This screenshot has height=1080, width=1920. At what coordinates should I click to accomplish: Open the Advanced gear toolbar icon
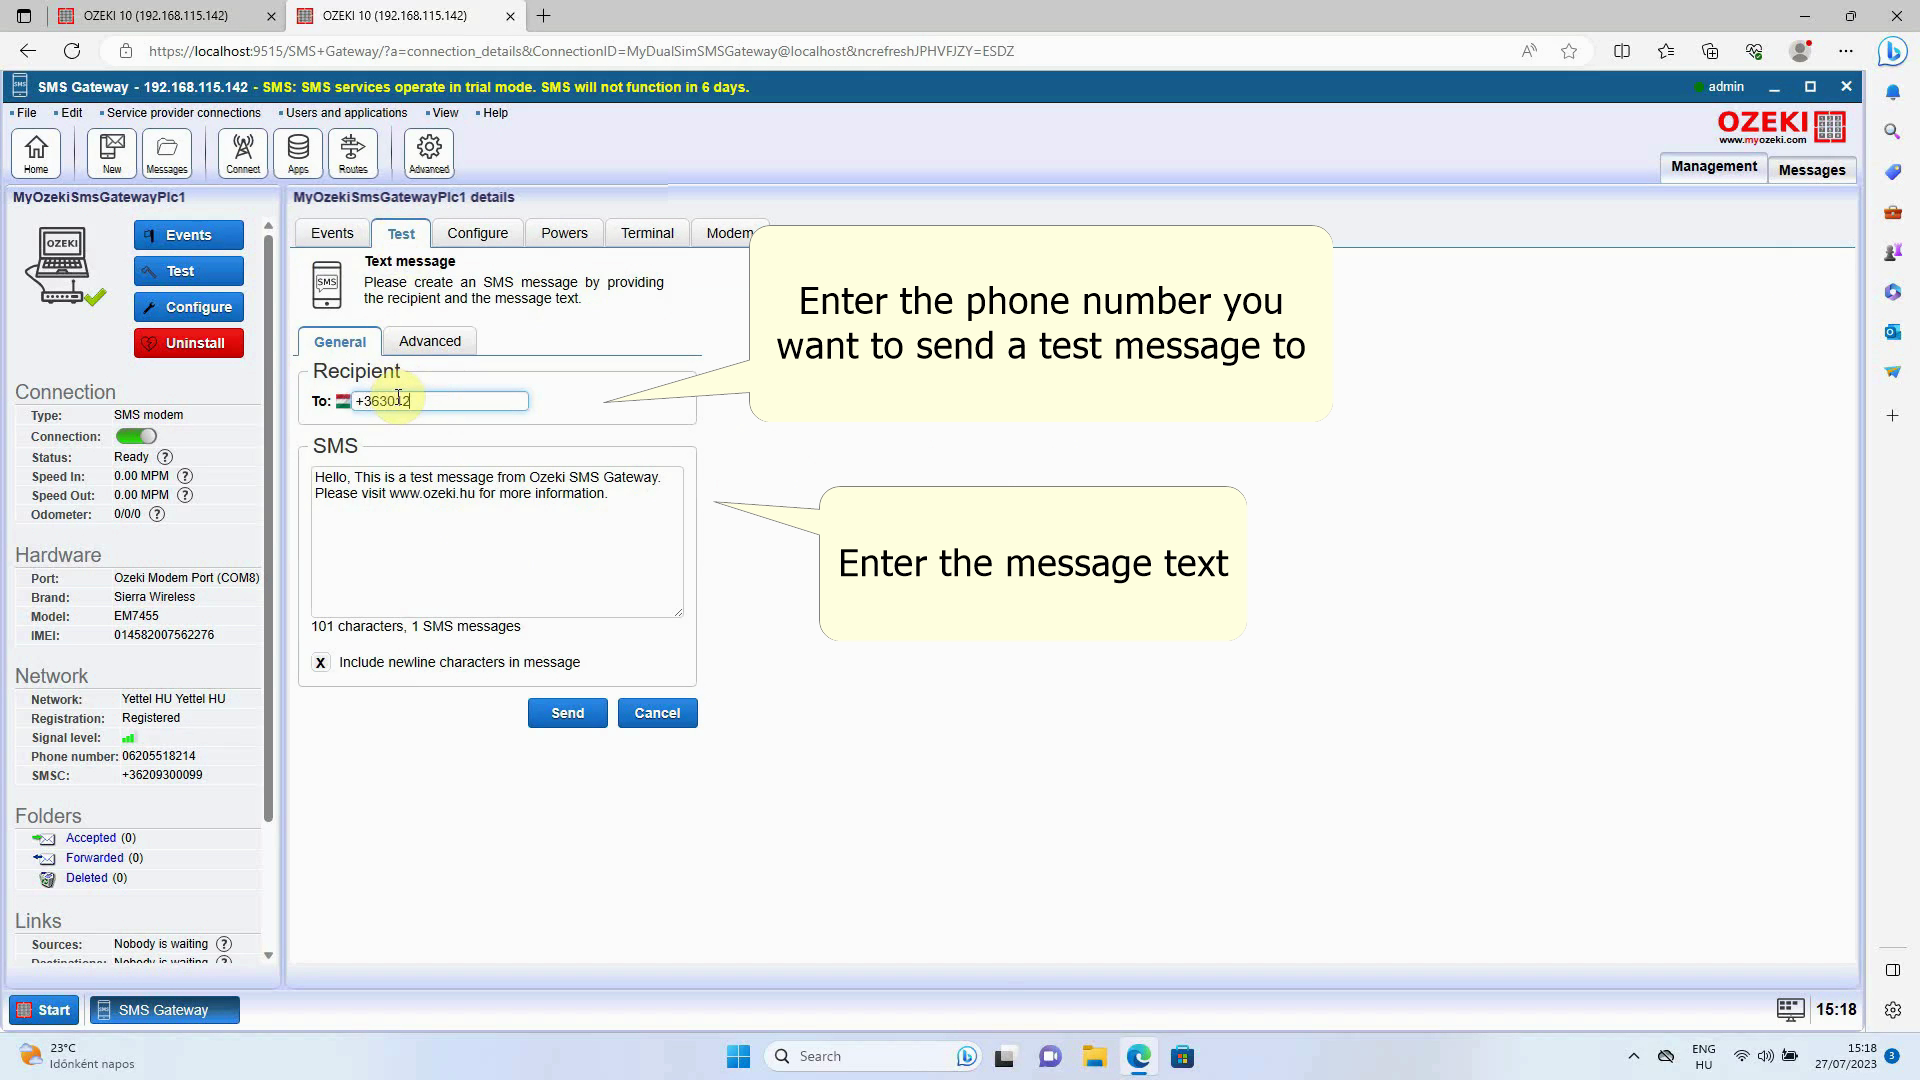[x=429, y=153]
